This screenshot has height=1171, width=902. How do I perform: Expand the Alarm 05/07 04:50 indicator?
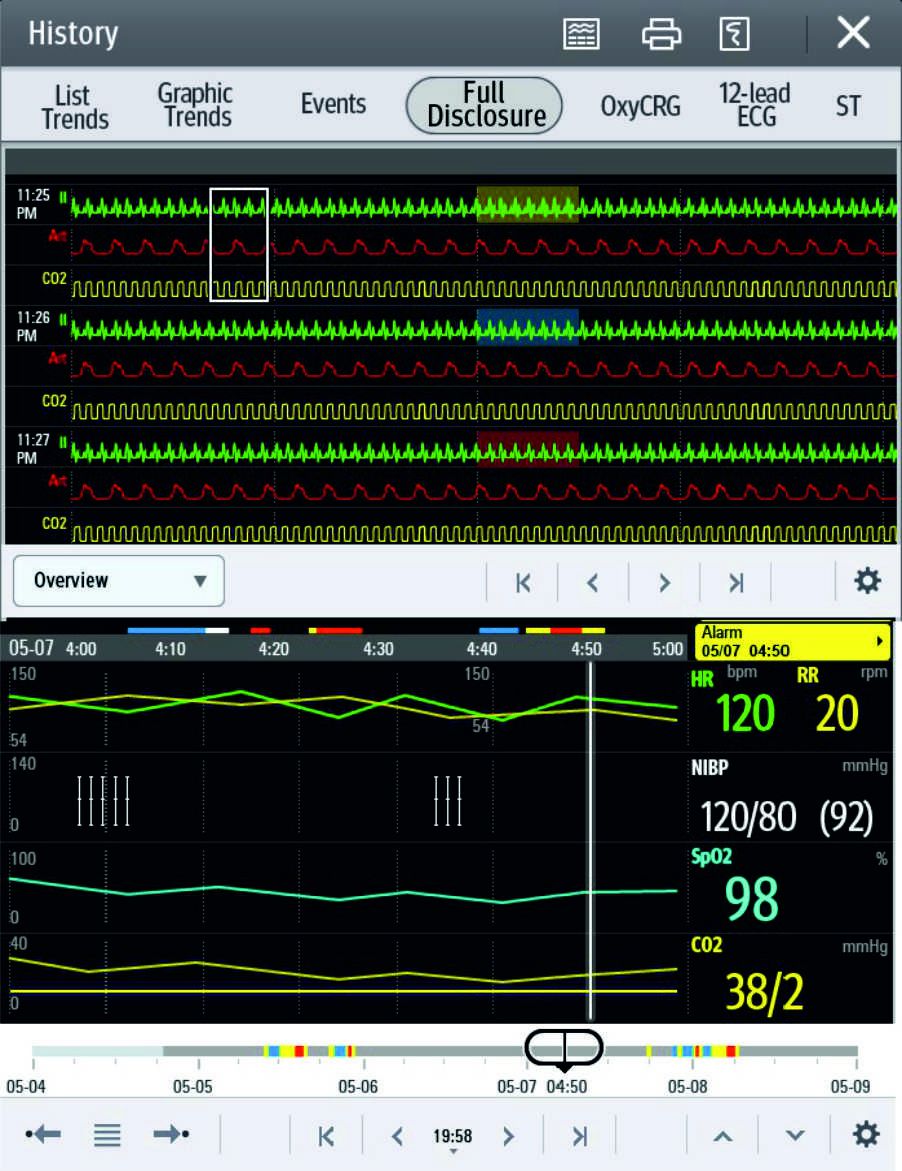pyautogui.click(x=793, y=641)
